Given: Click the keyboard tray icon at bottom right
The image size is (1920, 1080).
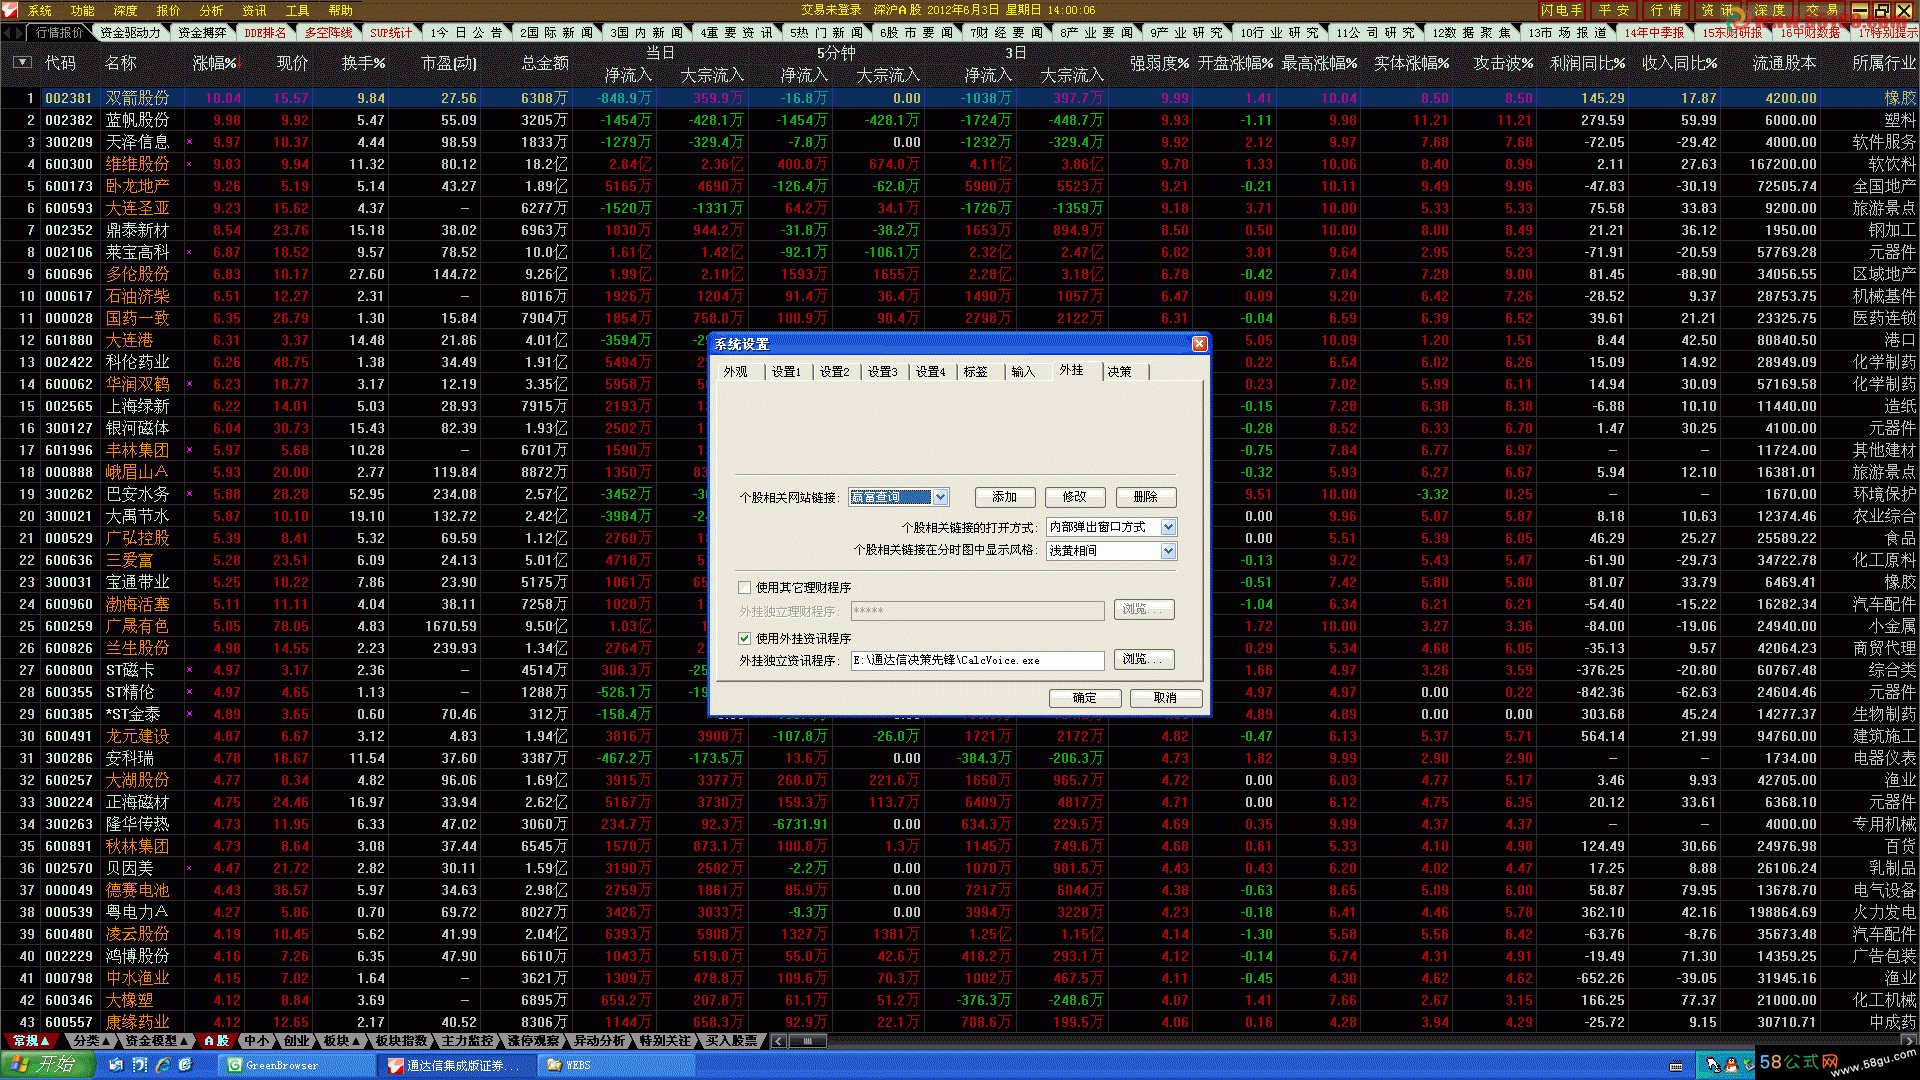Looking at the screenshot, I should click(1676, 1067).
